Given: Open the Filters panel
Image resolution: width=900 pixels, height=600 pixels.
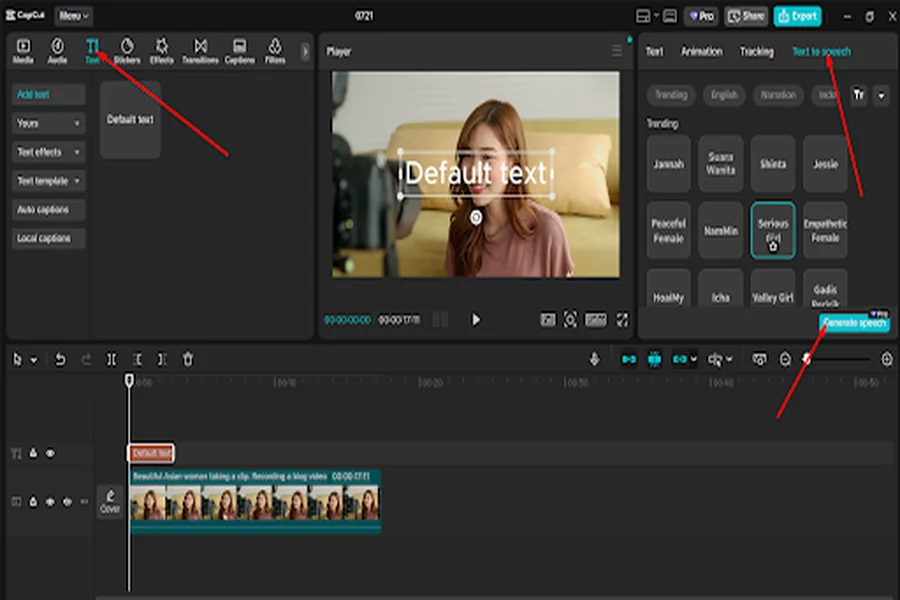Looking at the screenshot, I should pos(275,51).
